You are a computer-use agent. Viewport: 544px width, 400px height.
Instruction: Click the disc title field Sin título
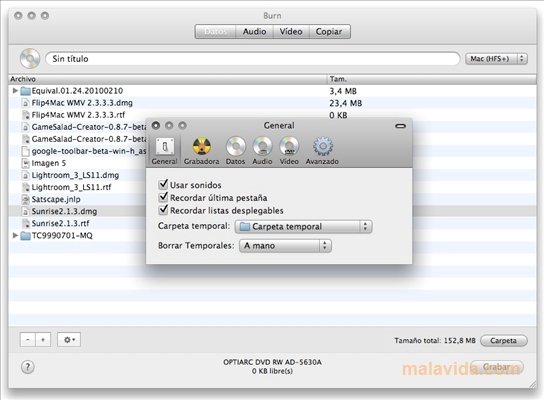(253, 59)
